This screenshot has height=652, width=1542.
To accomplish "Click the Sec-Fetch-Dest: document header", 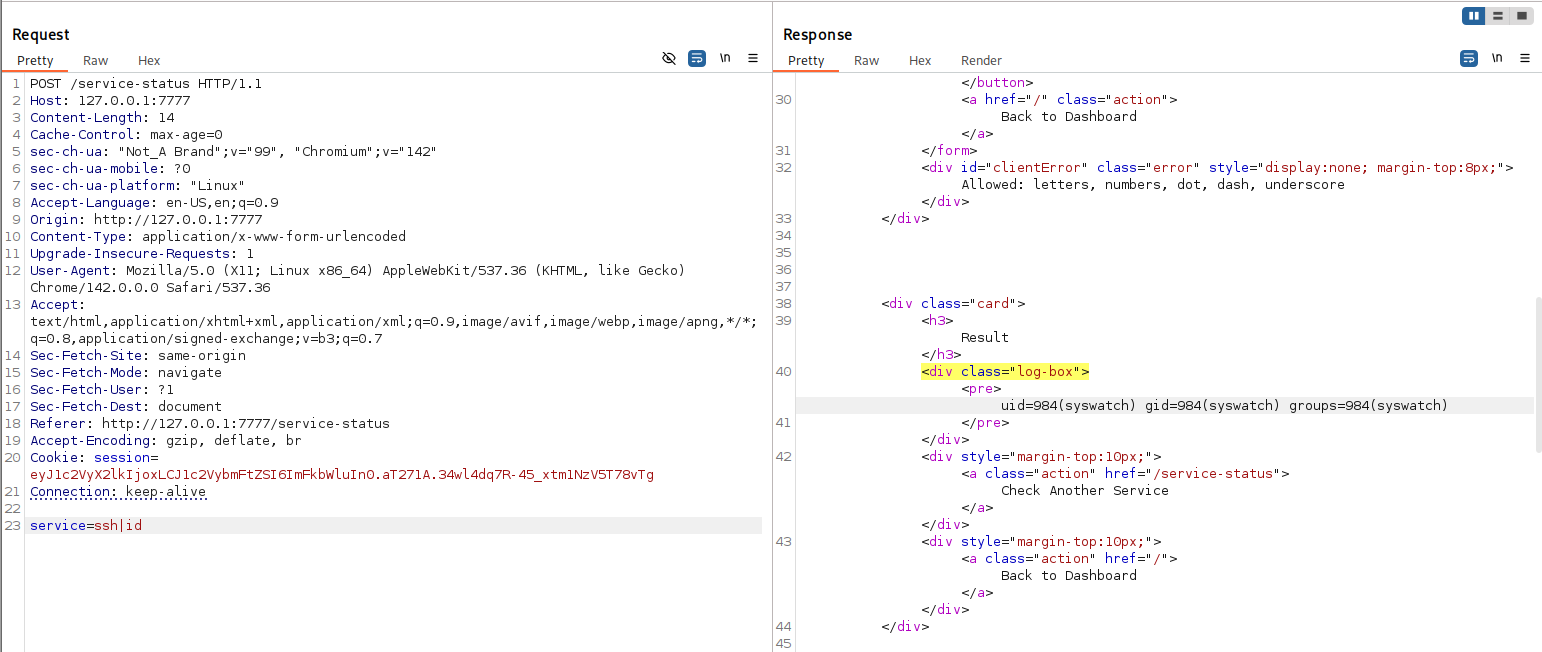I will tap(126, 407).
